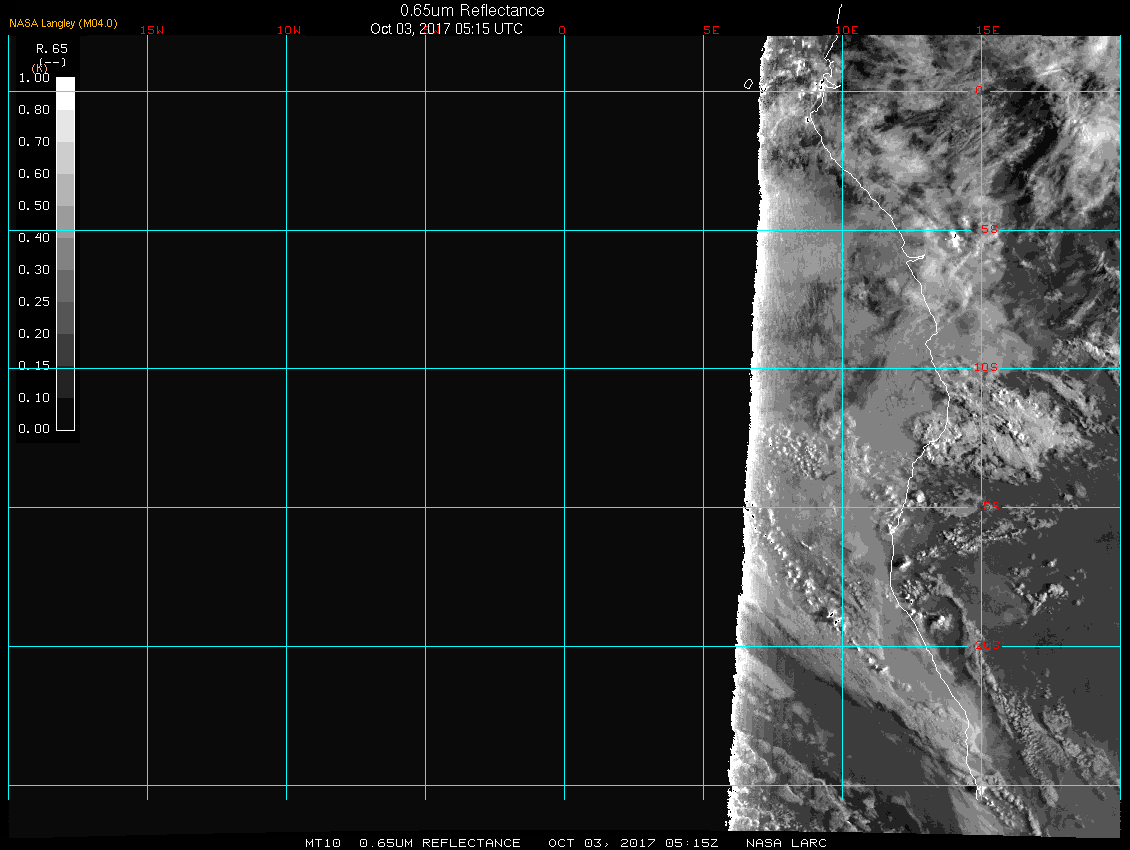Click the small island outline west of the coast
1130x850 pixels.
[x=749, y=84]
